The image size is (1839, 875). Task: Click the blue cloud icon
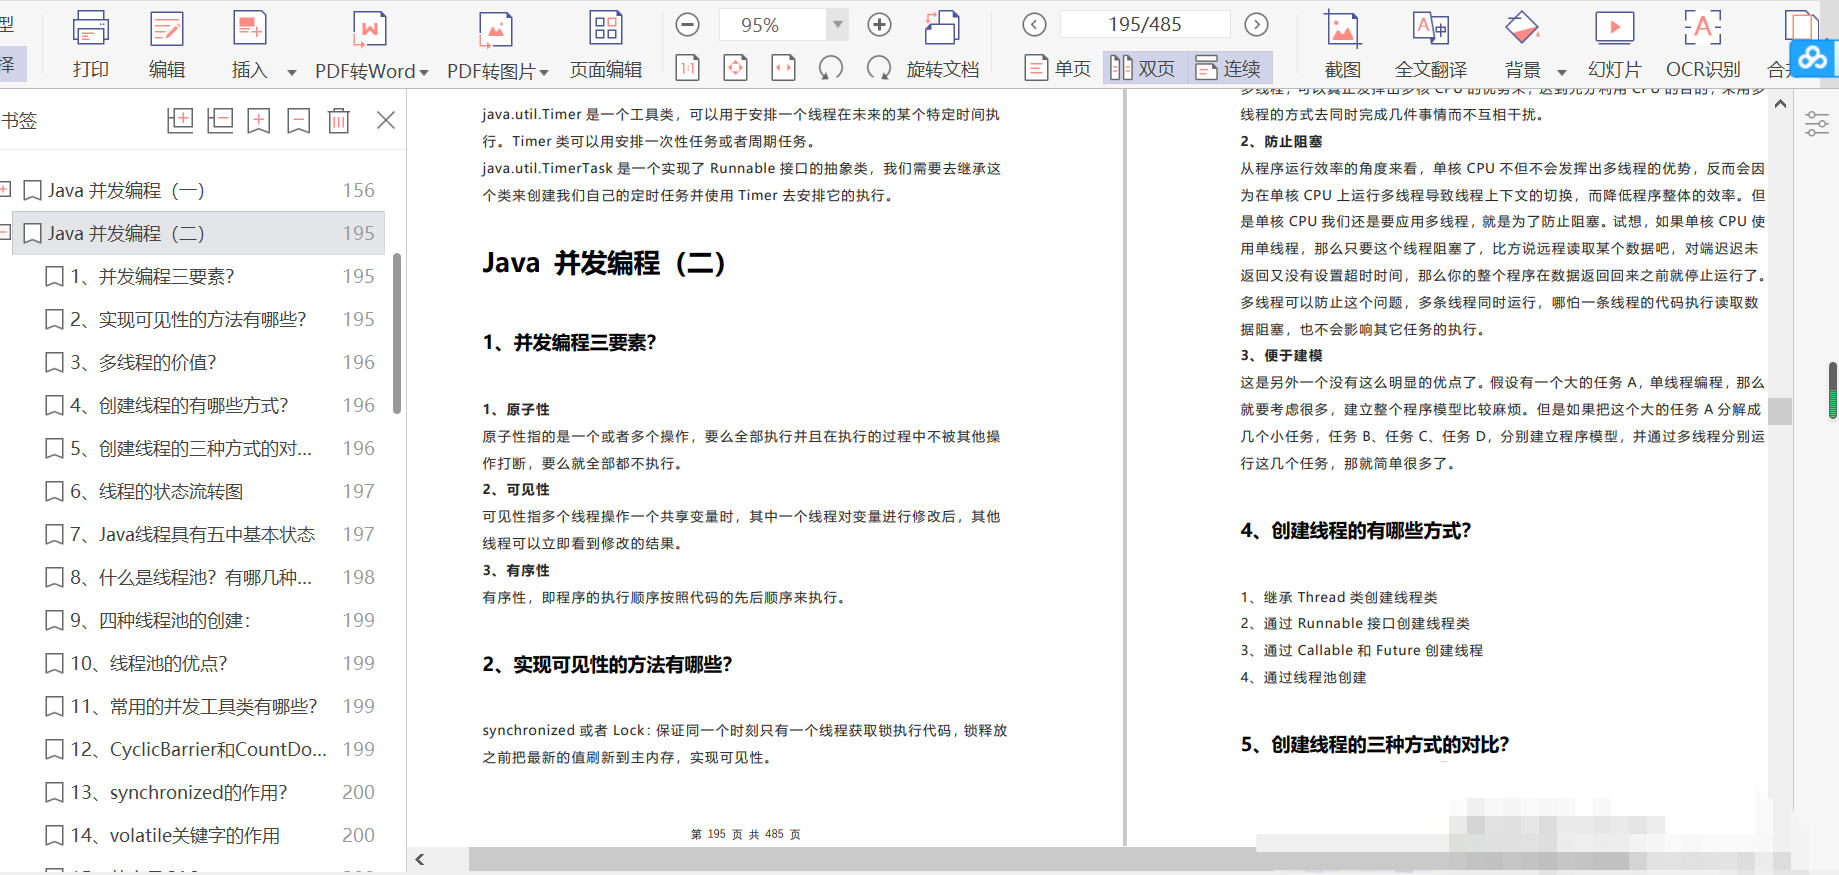[x=1812, y=59]
